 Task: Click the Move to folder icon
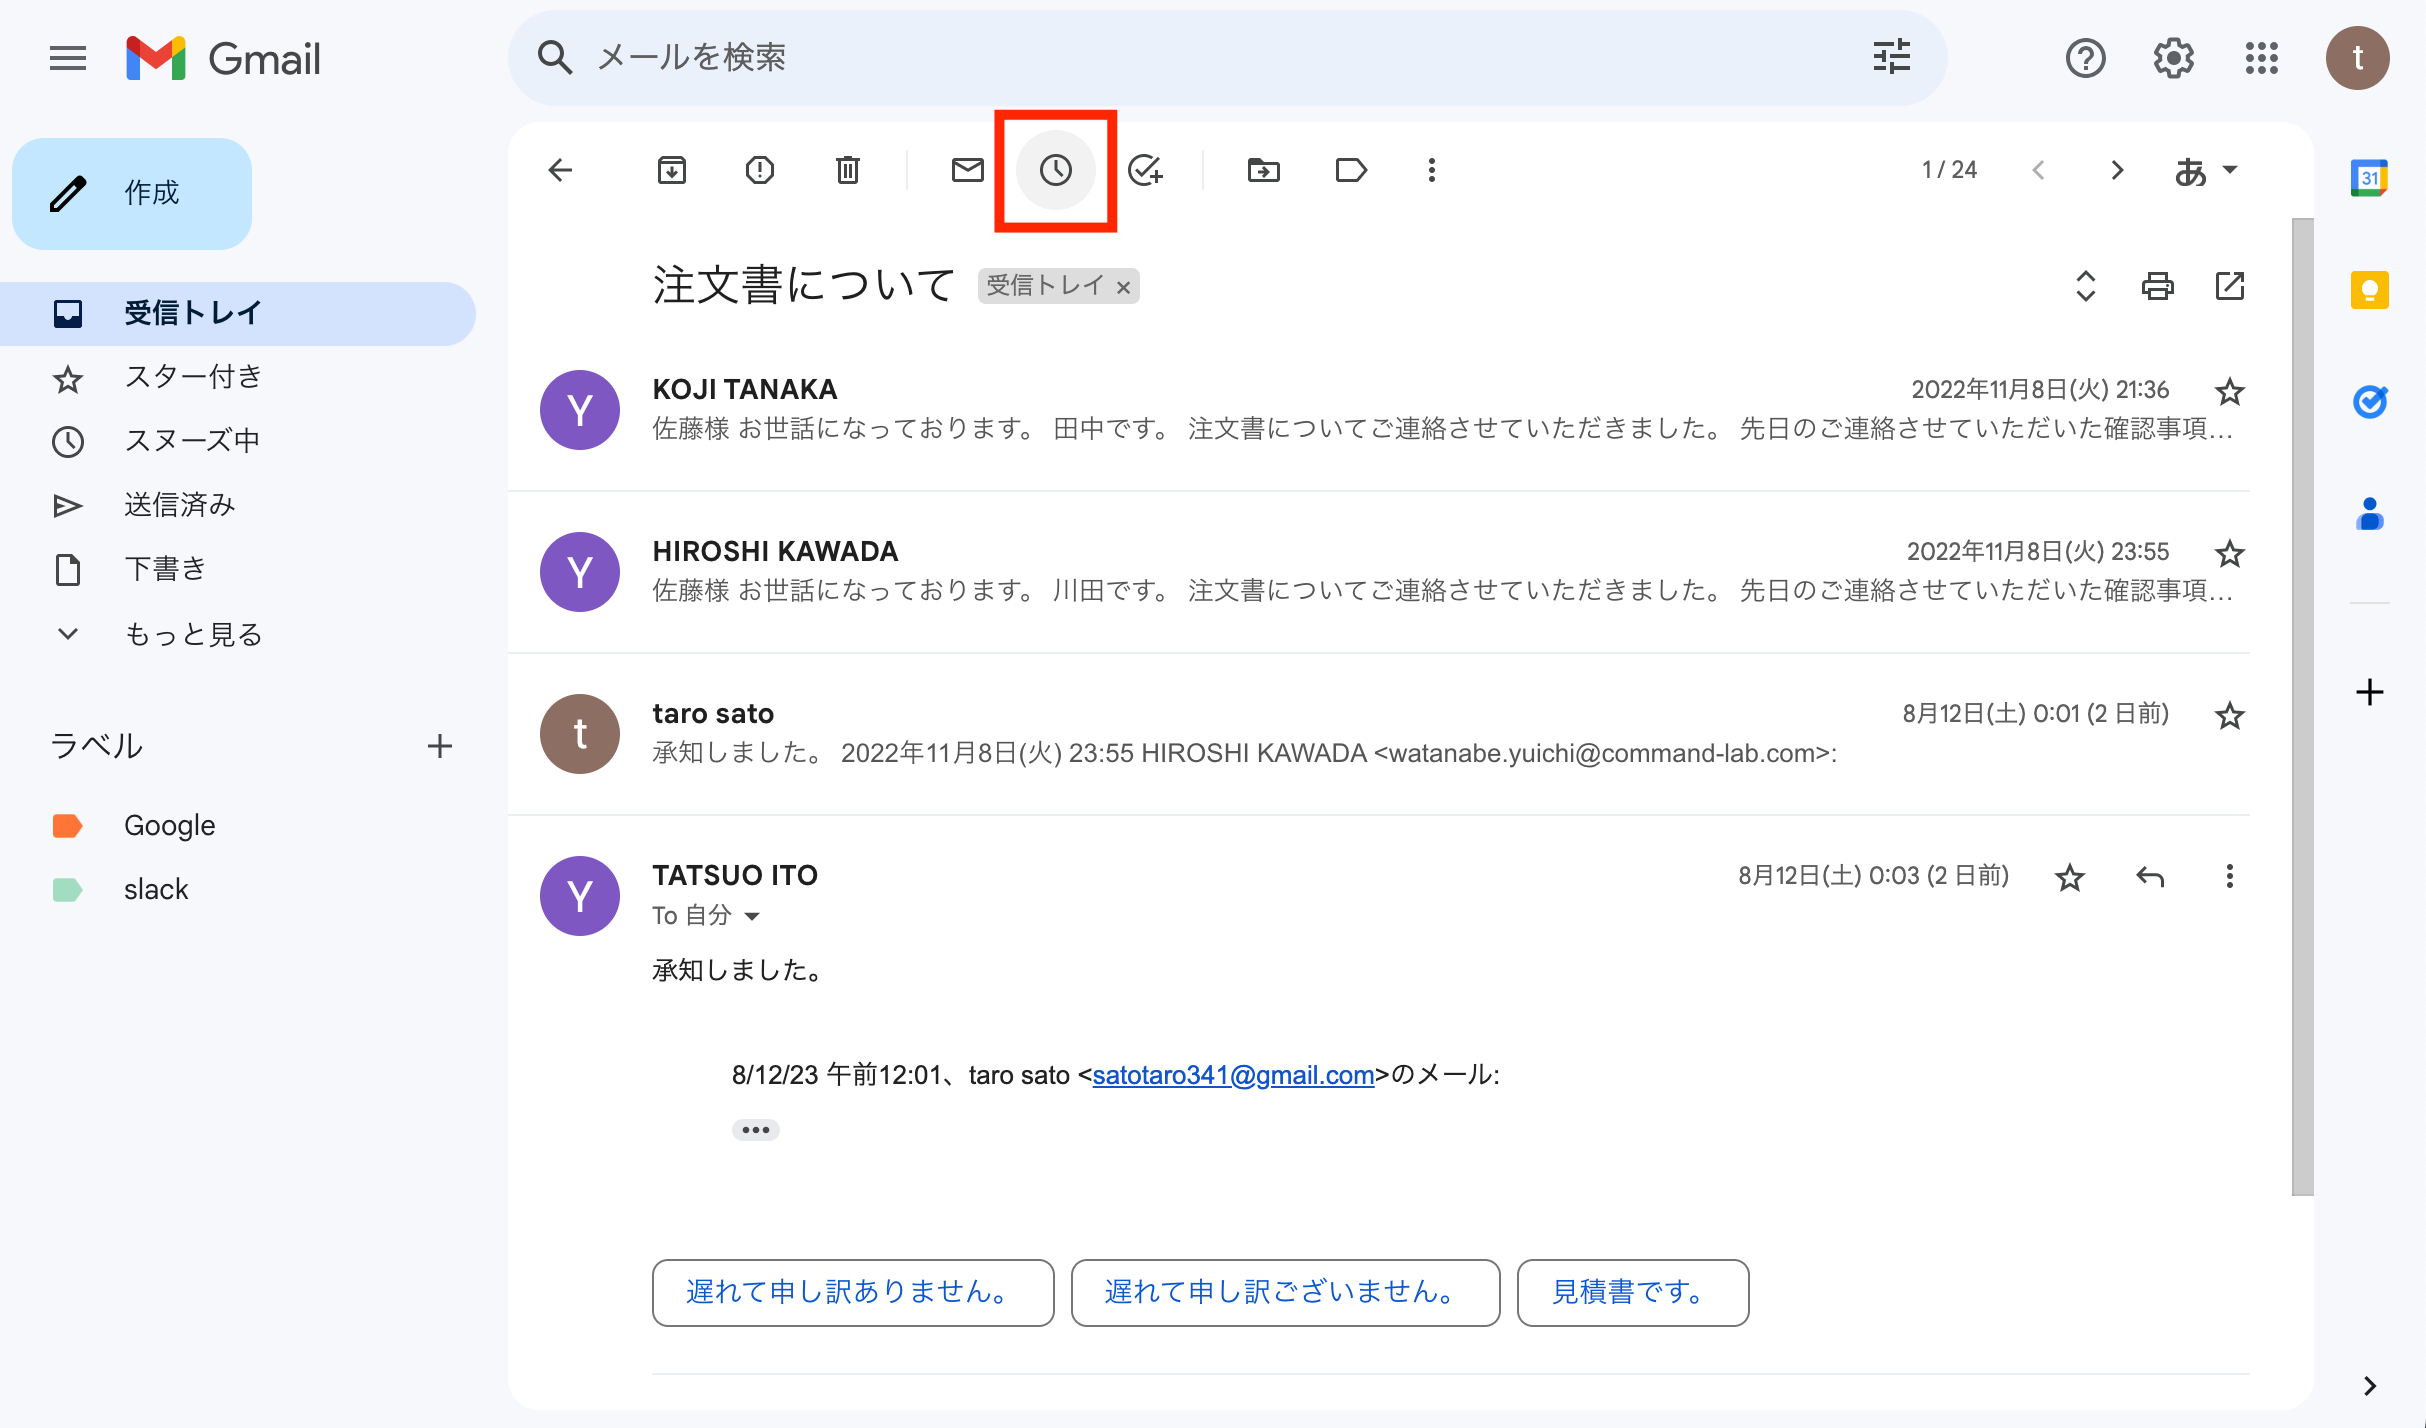point(1264,170)
